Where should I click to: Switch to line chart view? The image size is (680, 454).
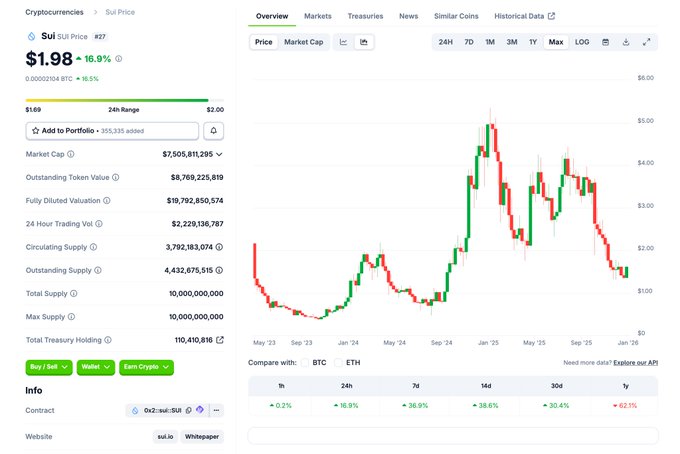pyautogui.click(x=343, y=42)
